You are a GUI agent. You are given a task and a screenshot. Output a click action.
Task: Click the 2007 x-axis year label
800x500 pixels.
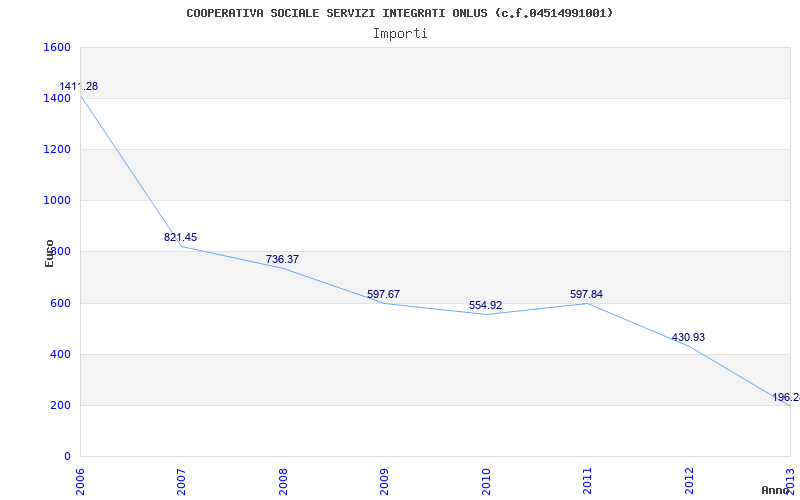click(182, 482)
